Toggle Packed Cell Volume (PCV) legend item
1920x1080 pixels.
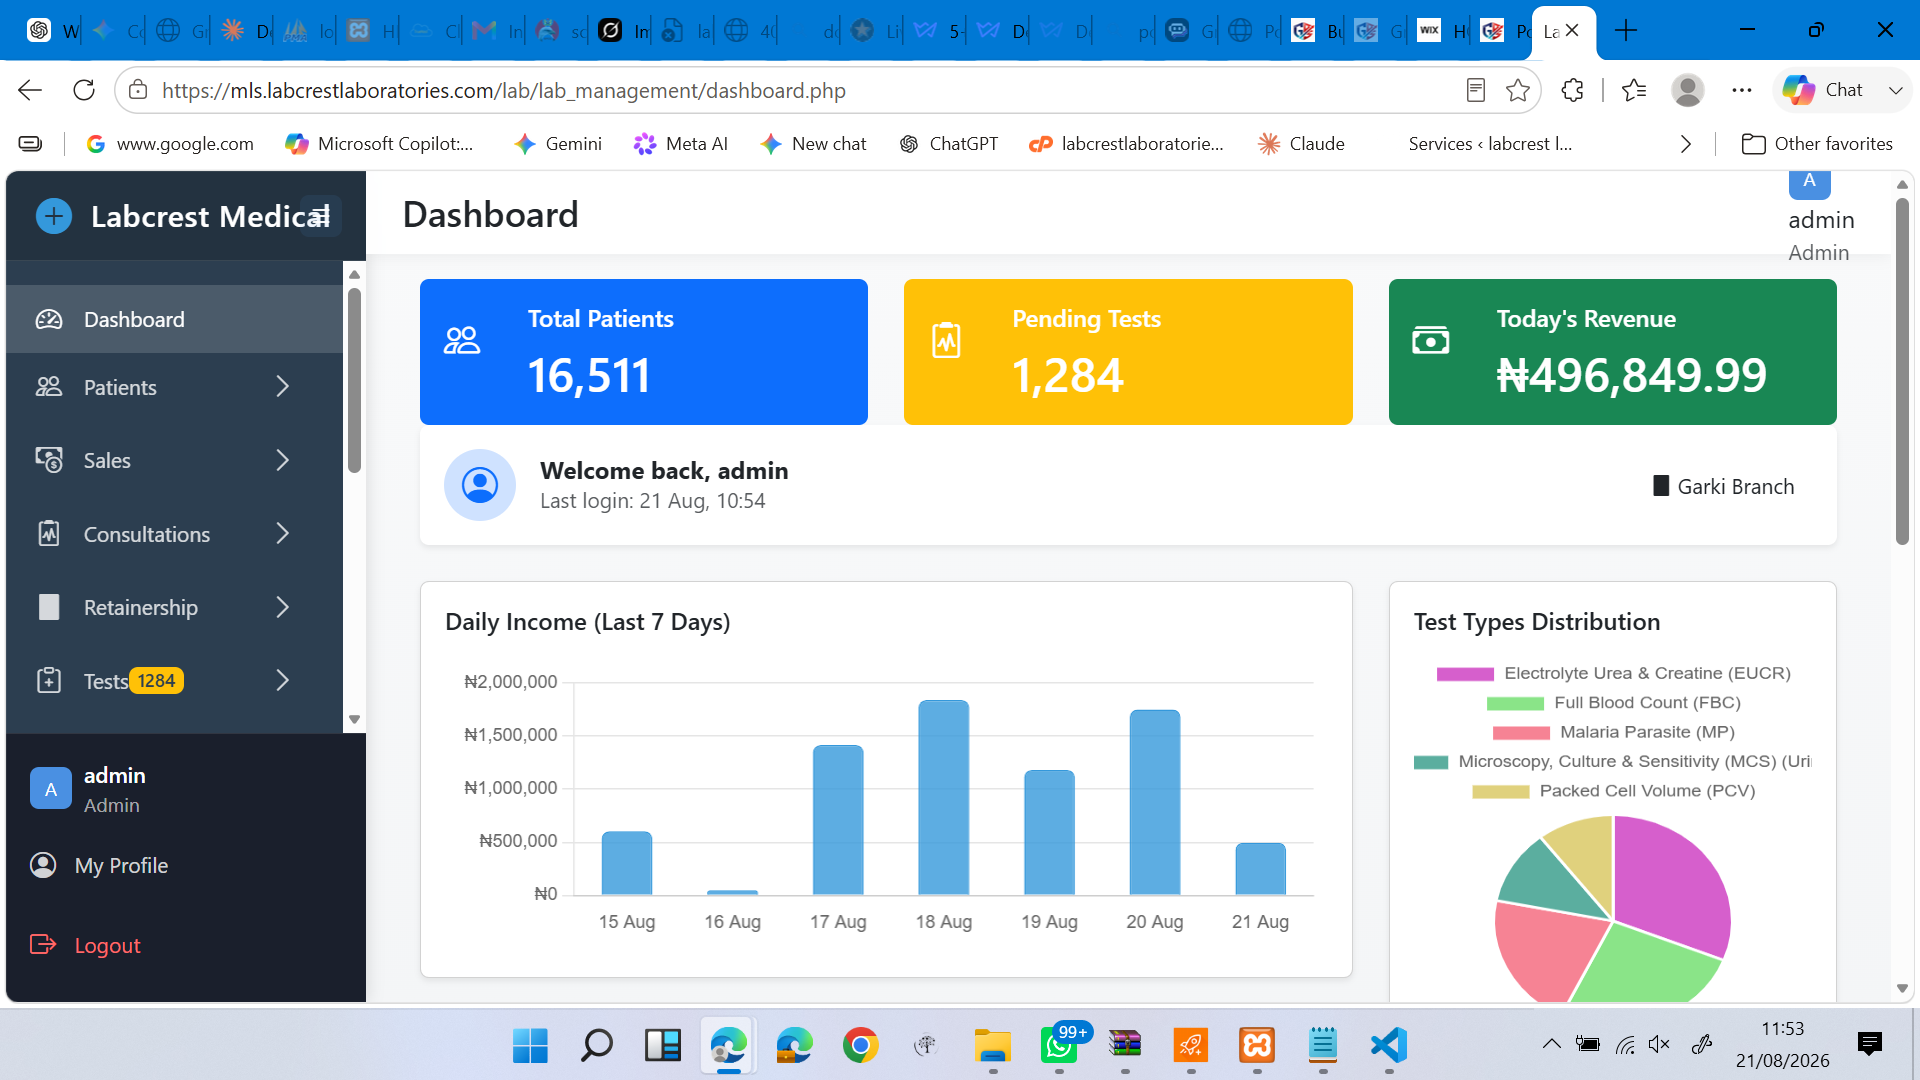coord(1614,791)
